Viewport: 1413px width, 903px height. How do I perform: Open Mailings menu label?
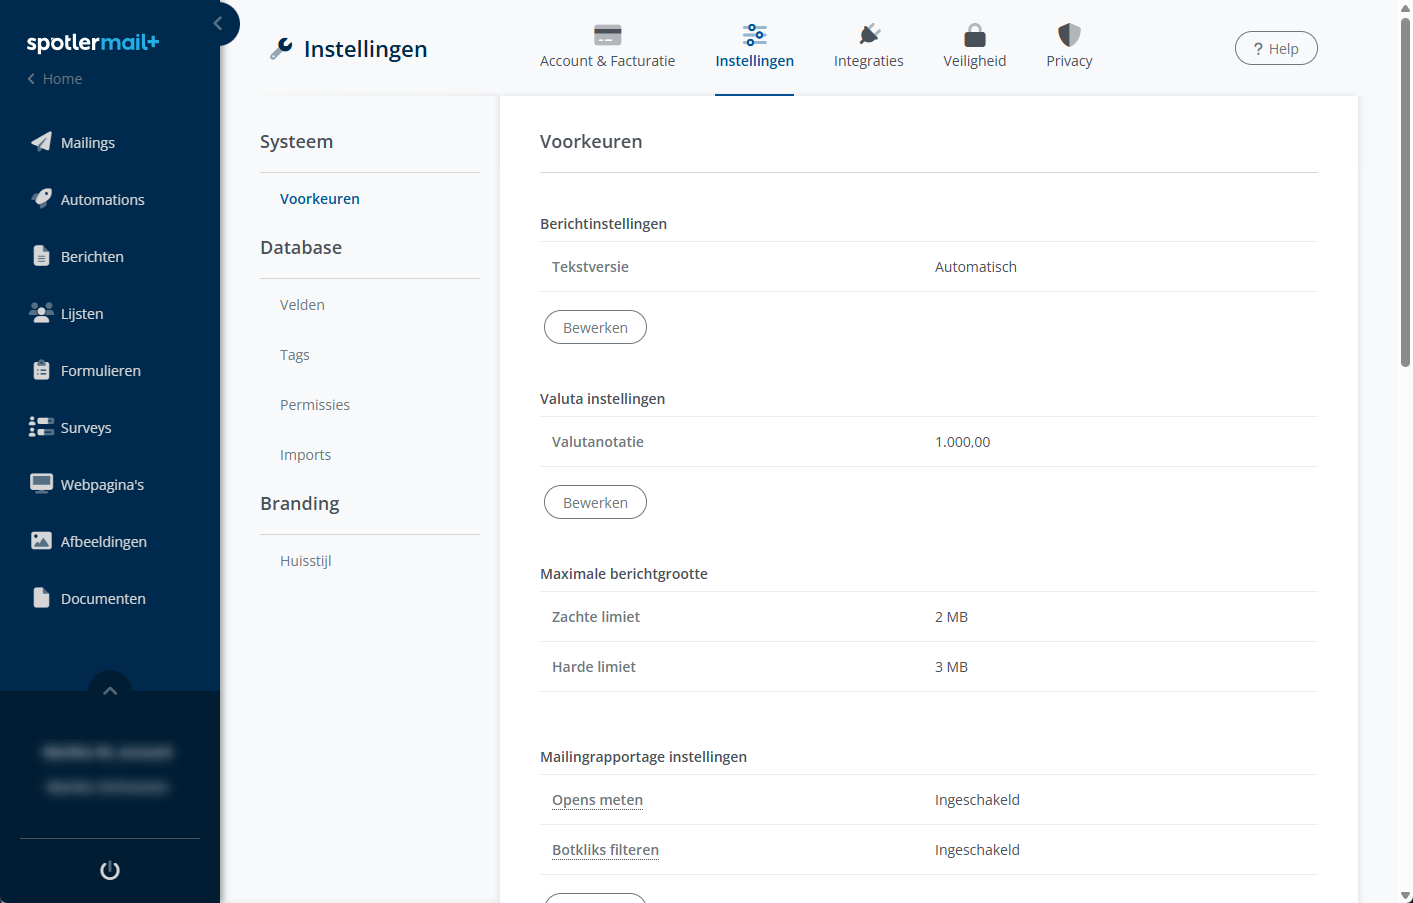(88, 143)
